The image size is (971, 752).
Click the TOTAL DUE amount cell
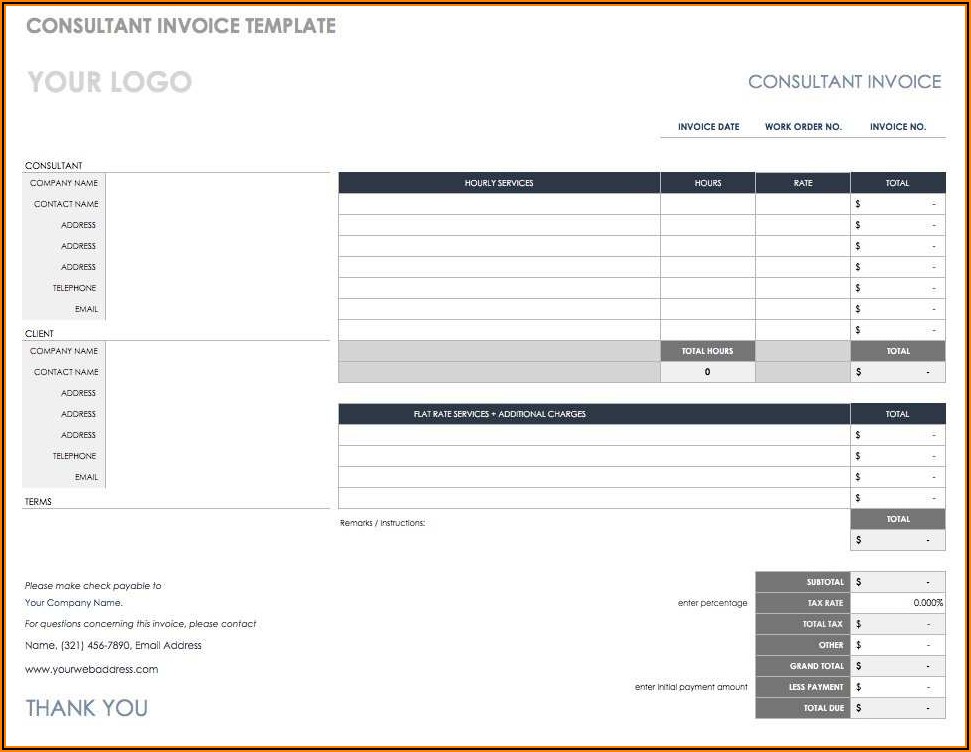pos(897,708)
